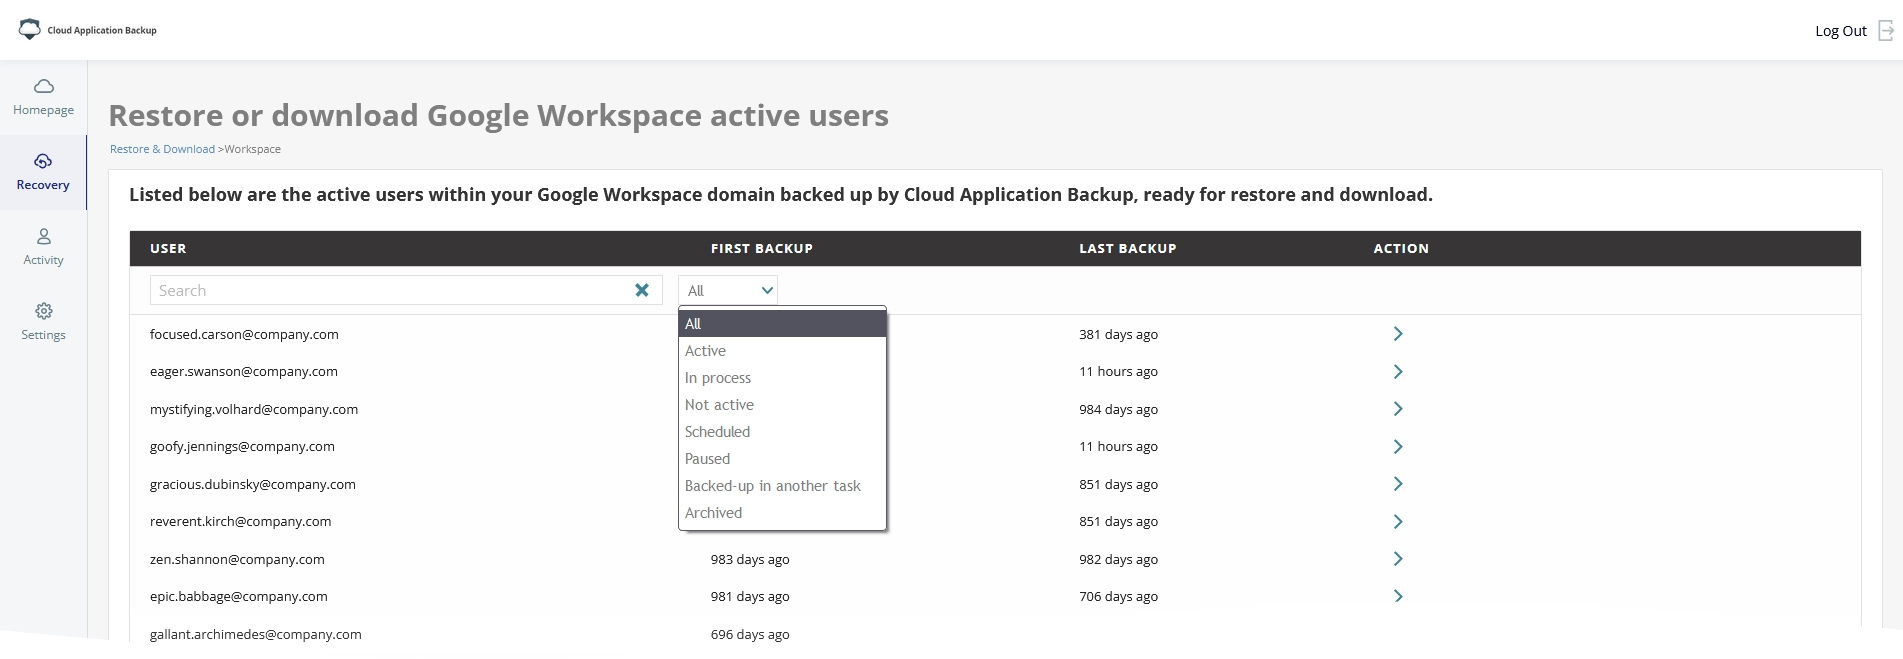Open actions for mystifying.volhard@company.com
The width and height of the screenshot is (1903, 659).
(x=1398, y=409)
